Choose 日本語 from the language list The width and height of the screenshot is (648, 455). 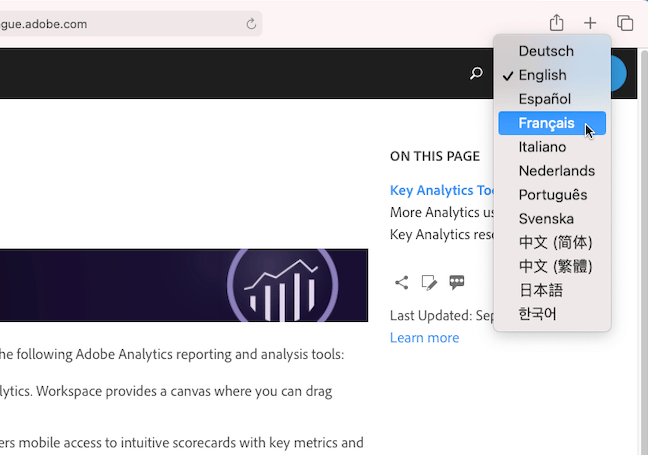point(540,290)
